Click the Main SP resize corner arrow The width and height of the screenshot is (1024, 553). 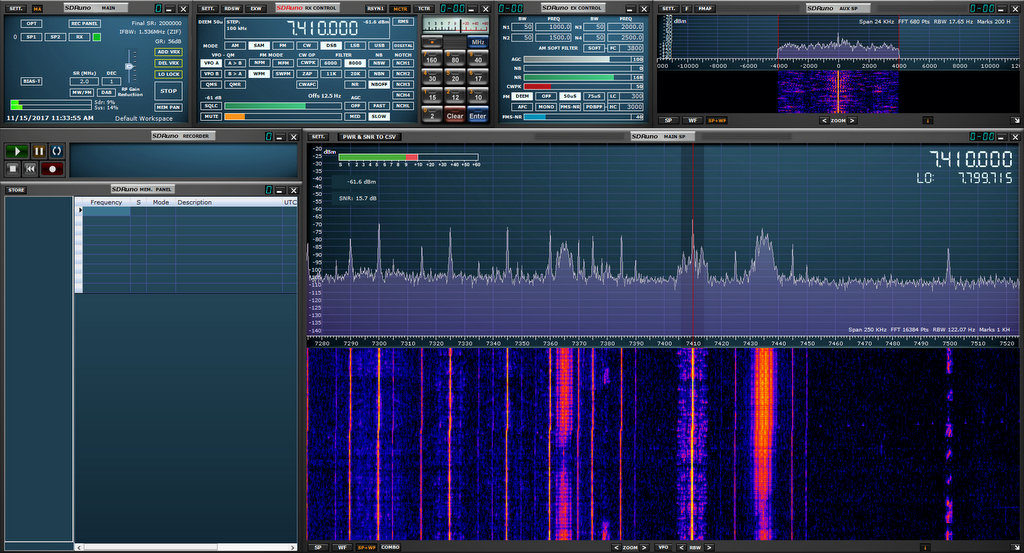[x=1015, y=547]
